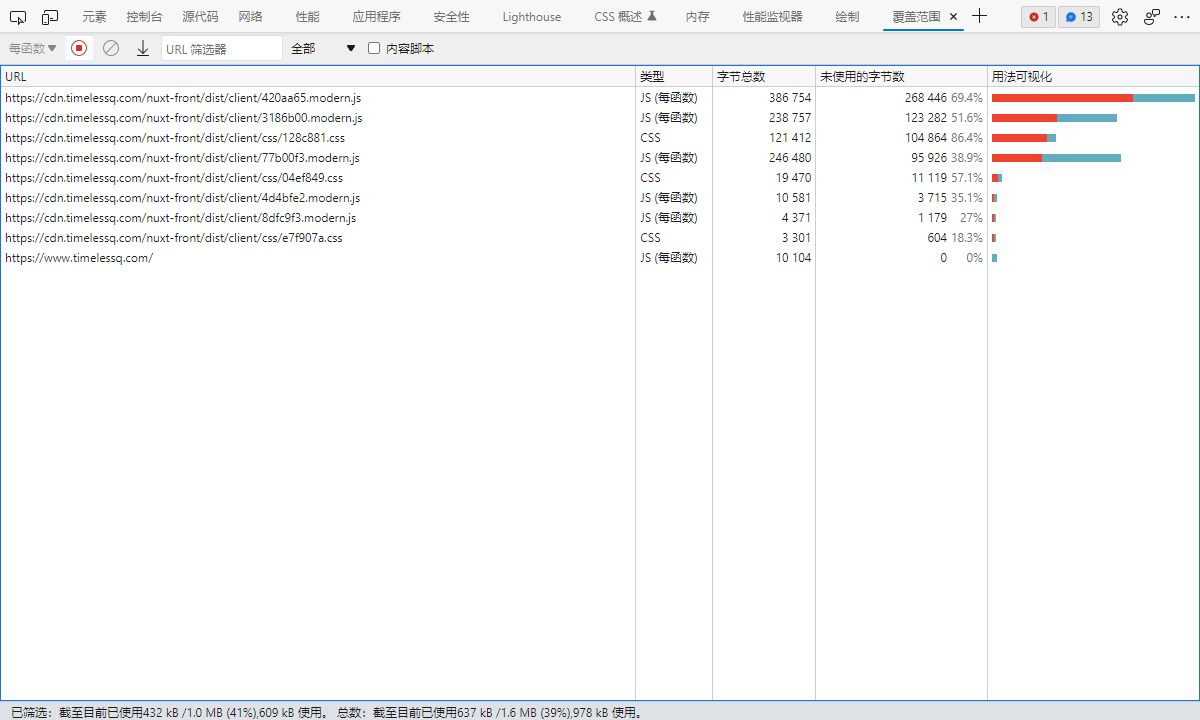Click the coverage summary status bar text
Viewport: 1200px width, 720px height.
pos(326,712)
